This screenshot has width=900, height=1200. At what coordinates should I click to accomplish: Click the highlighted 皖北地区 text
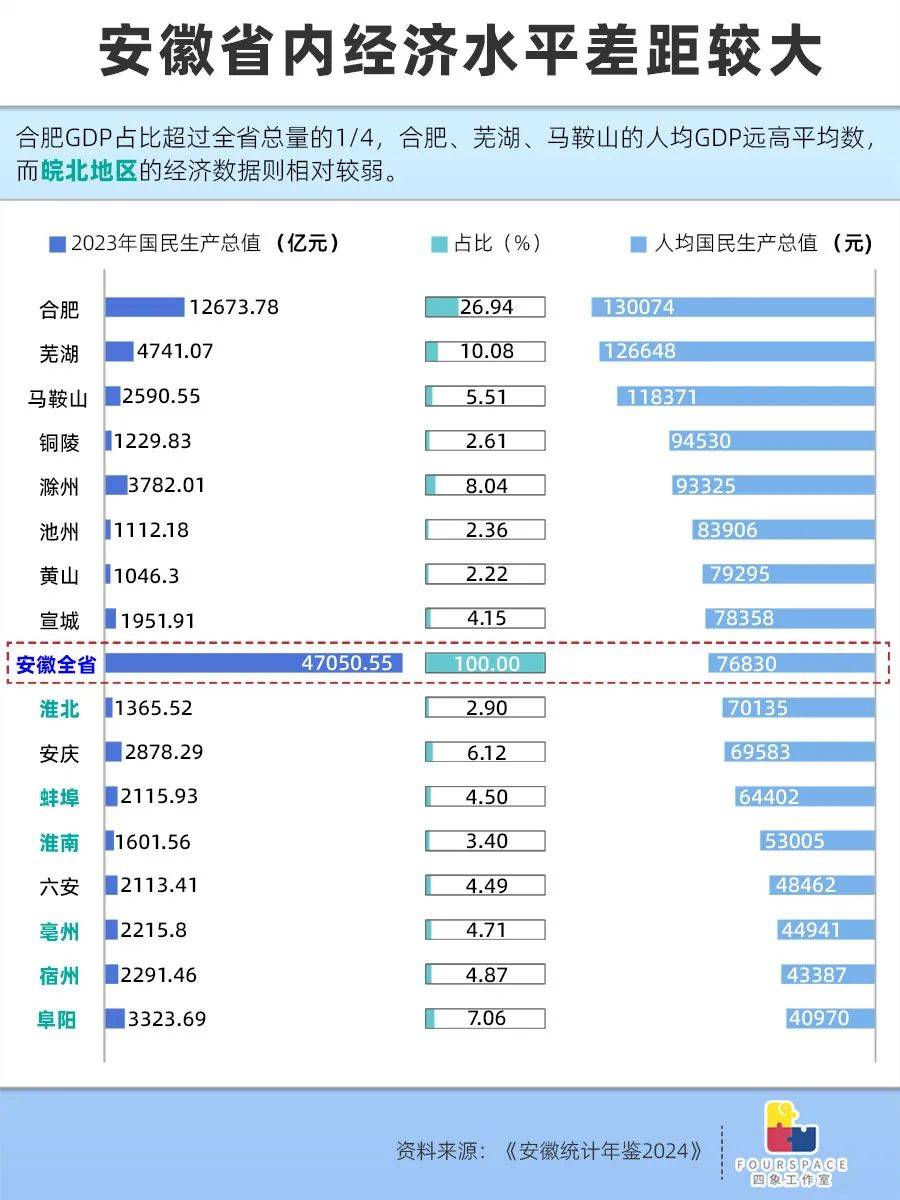coord(89,170)
